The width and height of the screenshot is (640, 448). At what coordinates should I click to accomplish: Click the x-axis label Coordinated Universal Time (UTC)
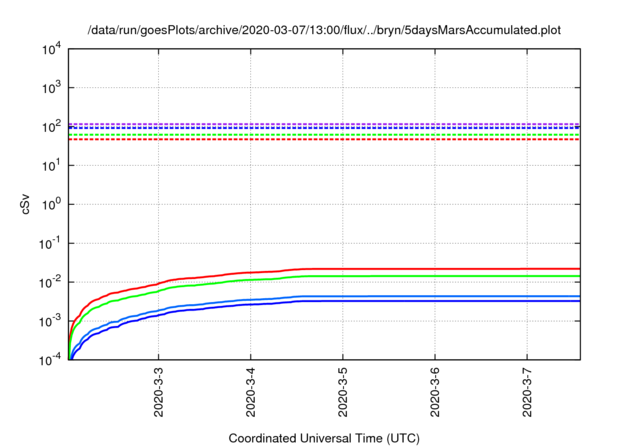[x=324, y=438]
